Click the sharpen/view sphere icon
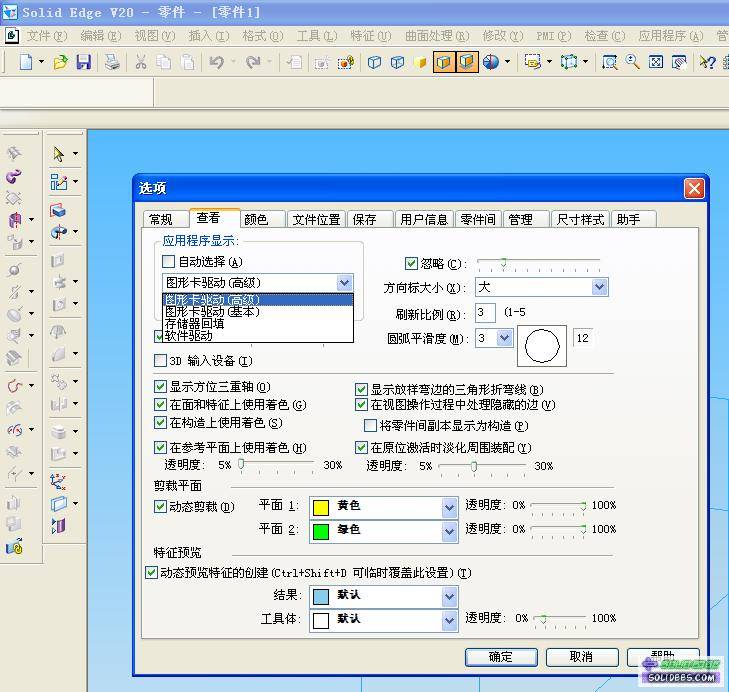Image resolution: width=729 pixels, height=692 pixels. pyautogui.click(x=491, y=62)
